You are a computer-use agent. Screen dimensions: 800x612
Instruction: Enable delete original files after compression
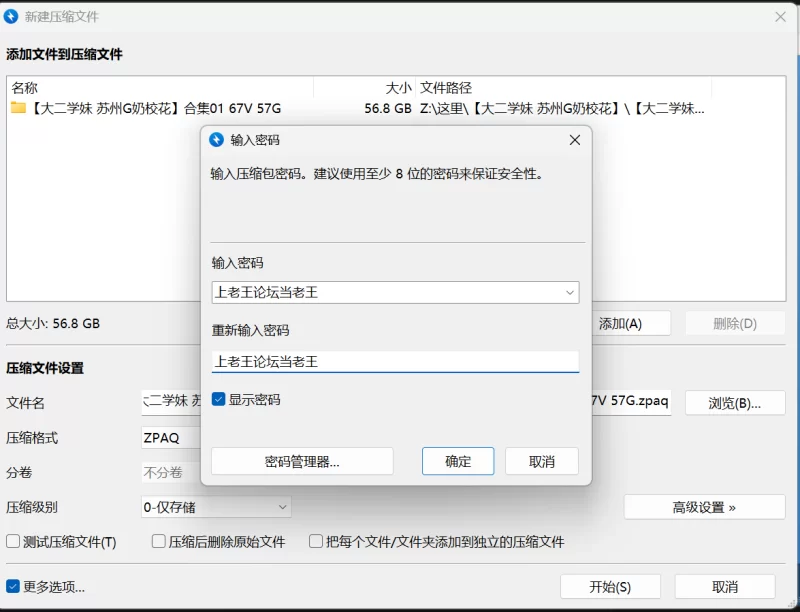(159, 541)
